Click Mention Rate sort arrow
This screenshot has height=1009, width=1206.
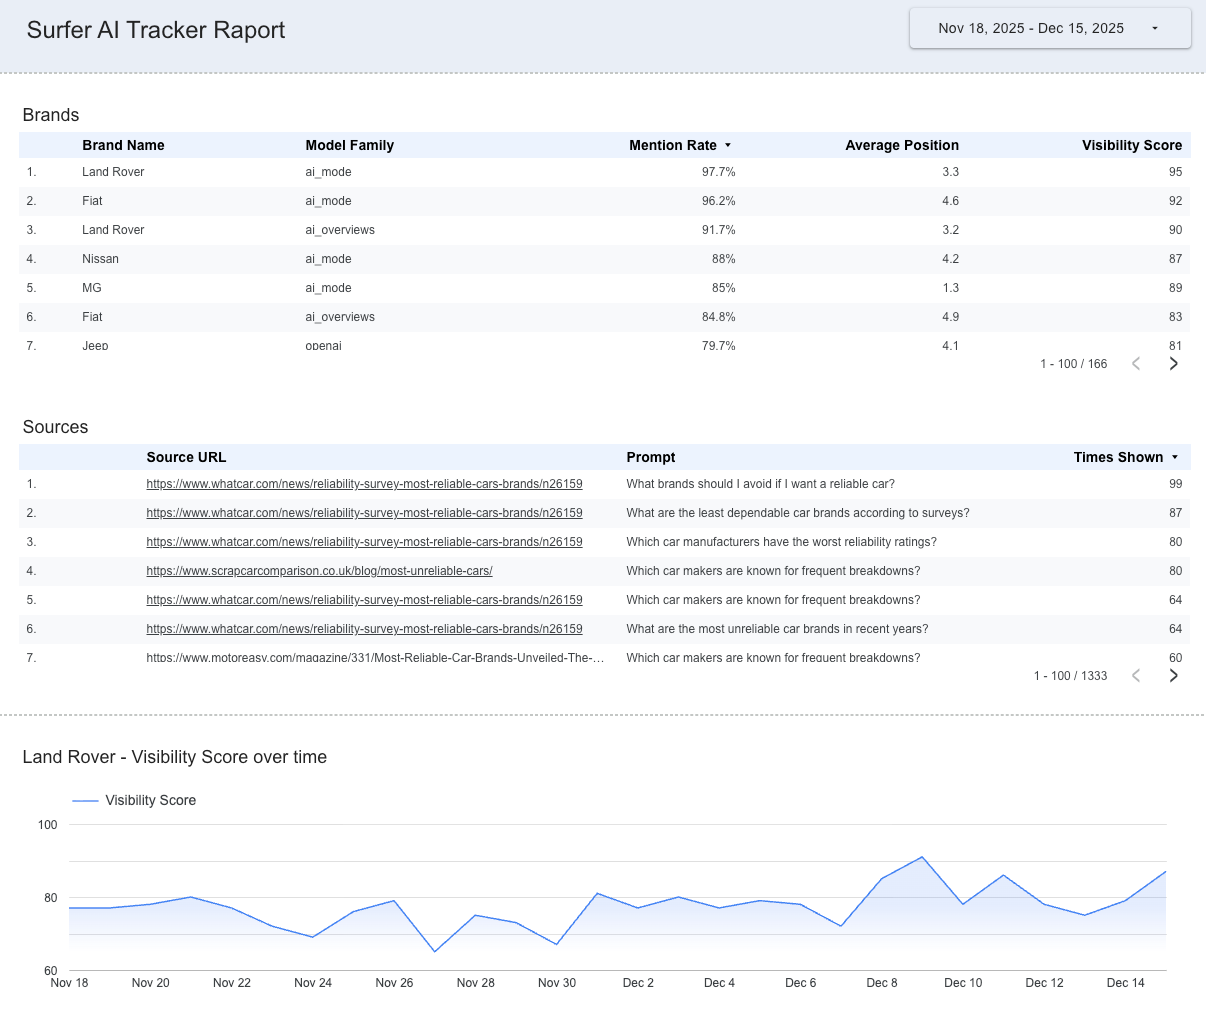(728, 146)
